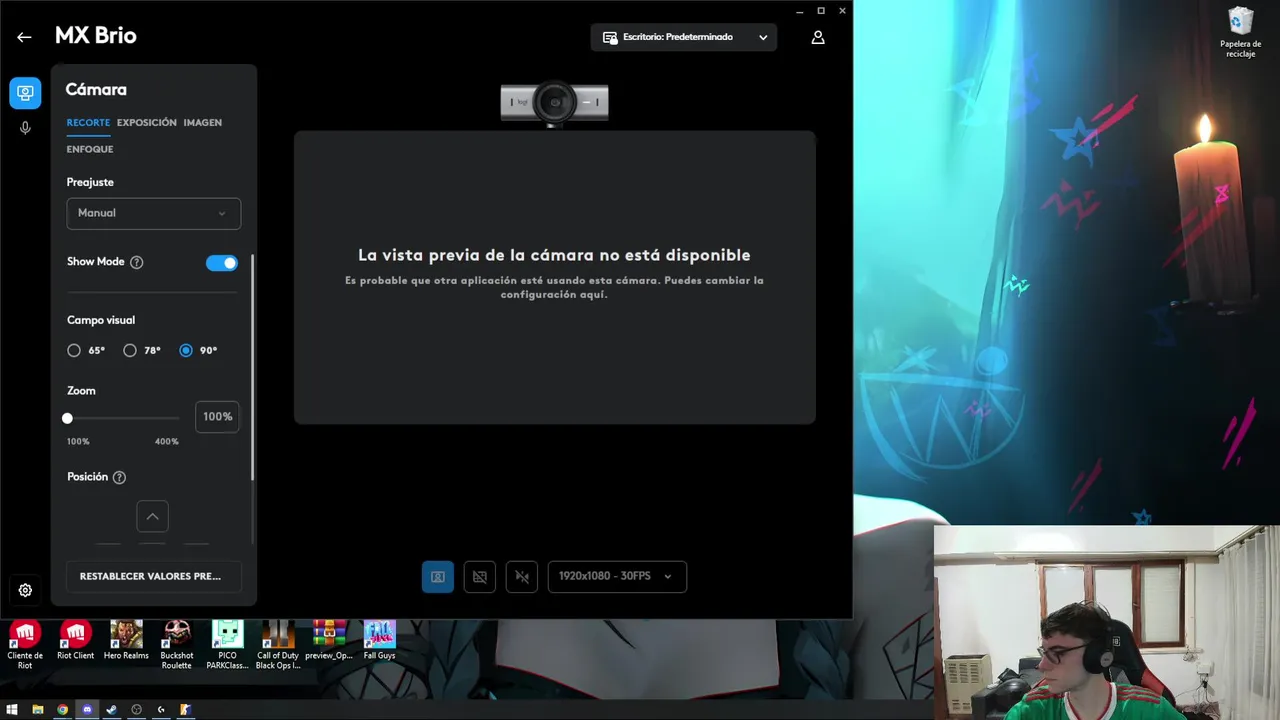Turn off the Show Mode switch
The image size is (1280, 720).
tap(222, 263)
